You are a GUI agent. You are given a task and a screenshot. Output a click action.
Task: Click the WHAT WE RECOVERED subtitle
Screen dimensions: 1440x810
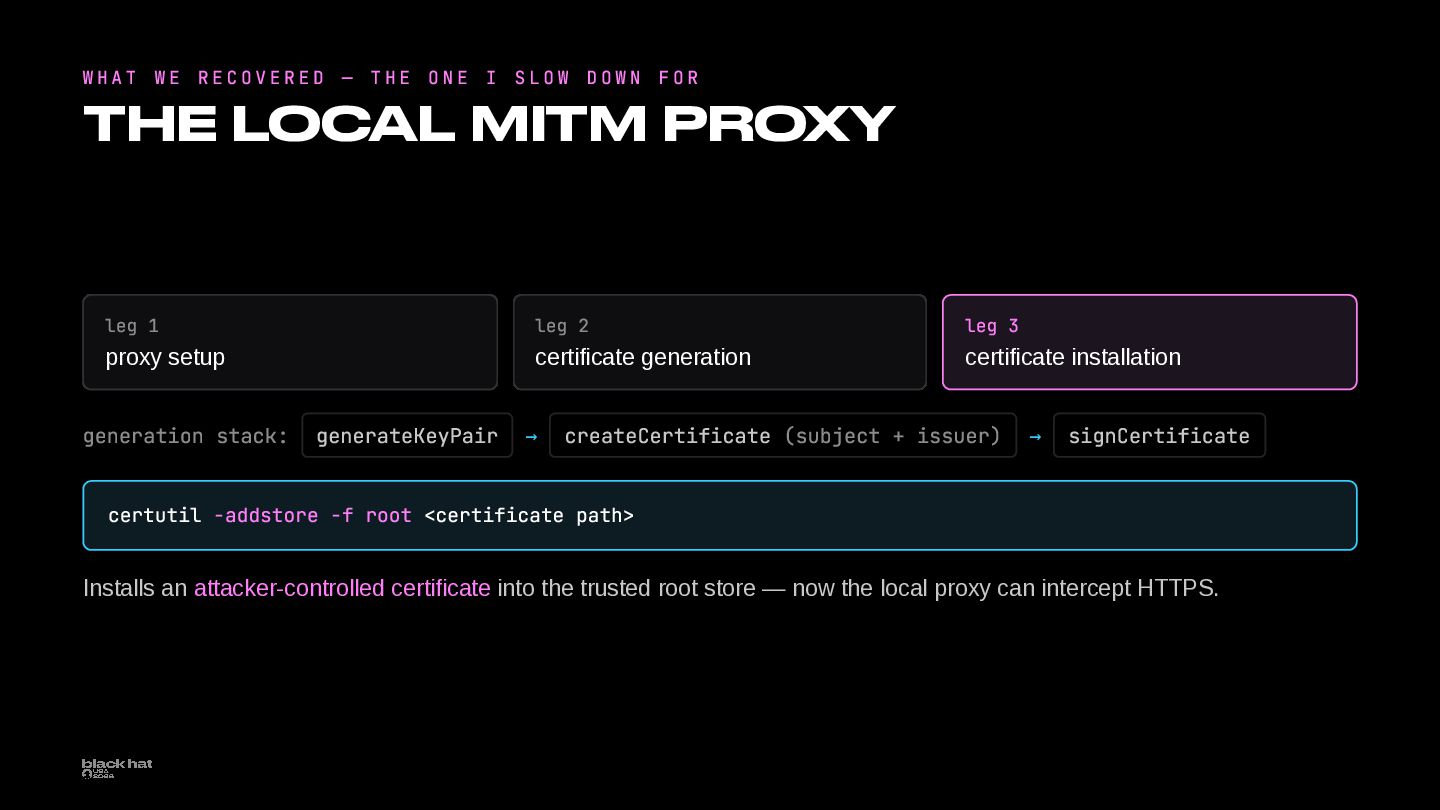[392, 78]
